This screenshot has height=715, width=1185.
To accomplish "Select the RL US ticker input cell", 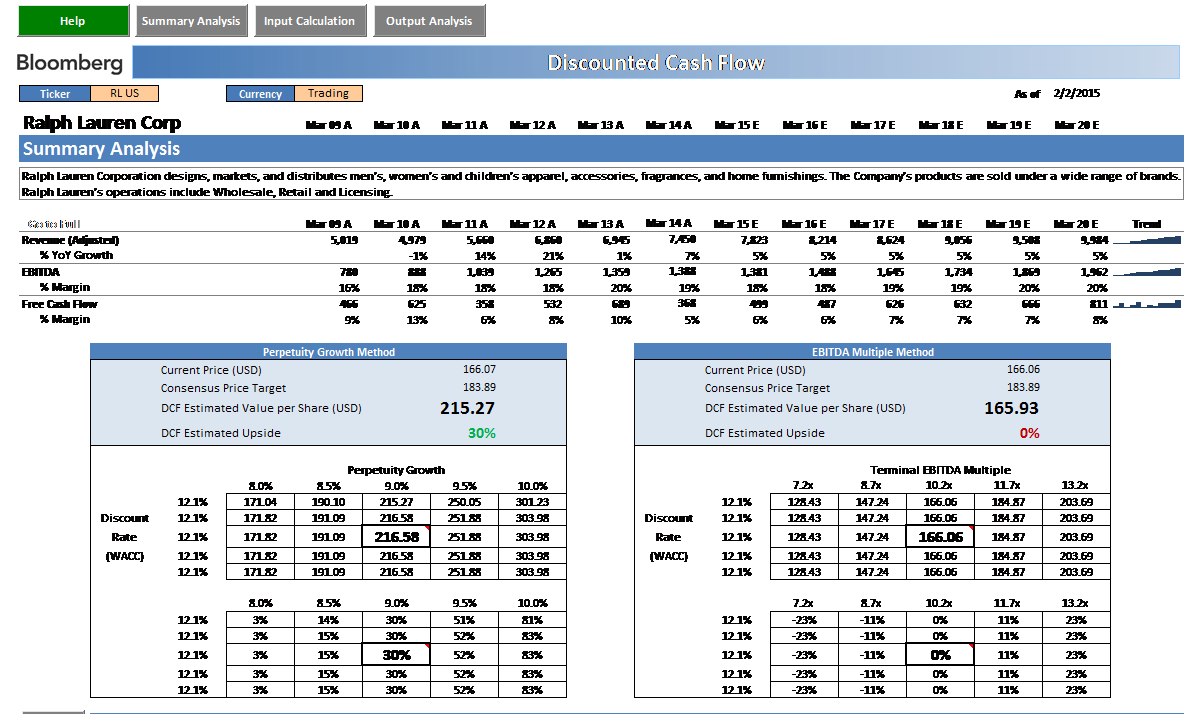I will coord(125,93).
